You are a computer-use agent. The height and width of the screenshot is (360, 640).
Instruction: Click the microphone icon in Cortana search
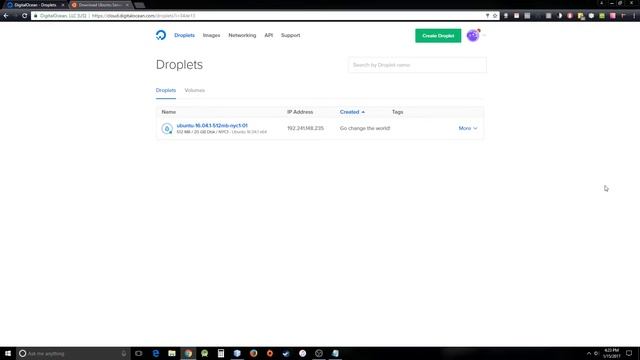point(124,353)
